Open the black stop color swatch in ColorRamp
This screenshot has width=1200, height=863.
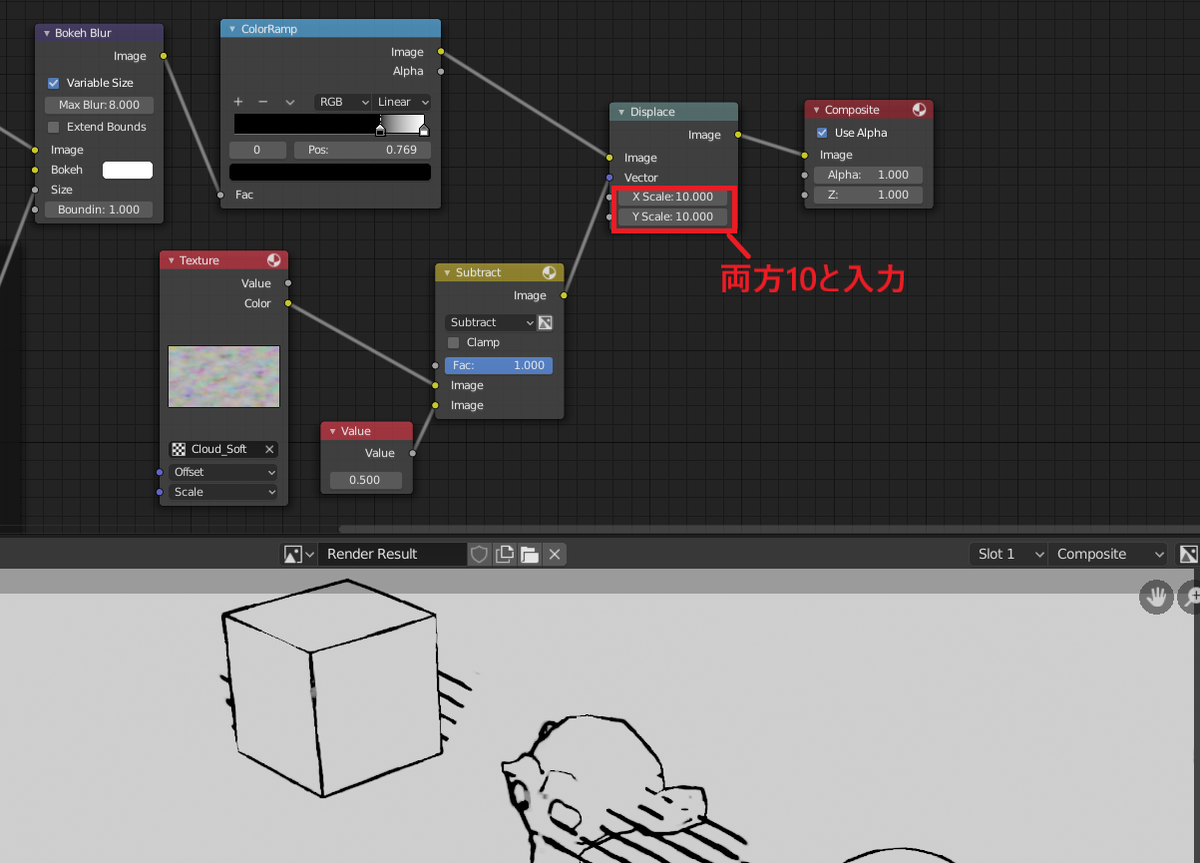point(330,172)
